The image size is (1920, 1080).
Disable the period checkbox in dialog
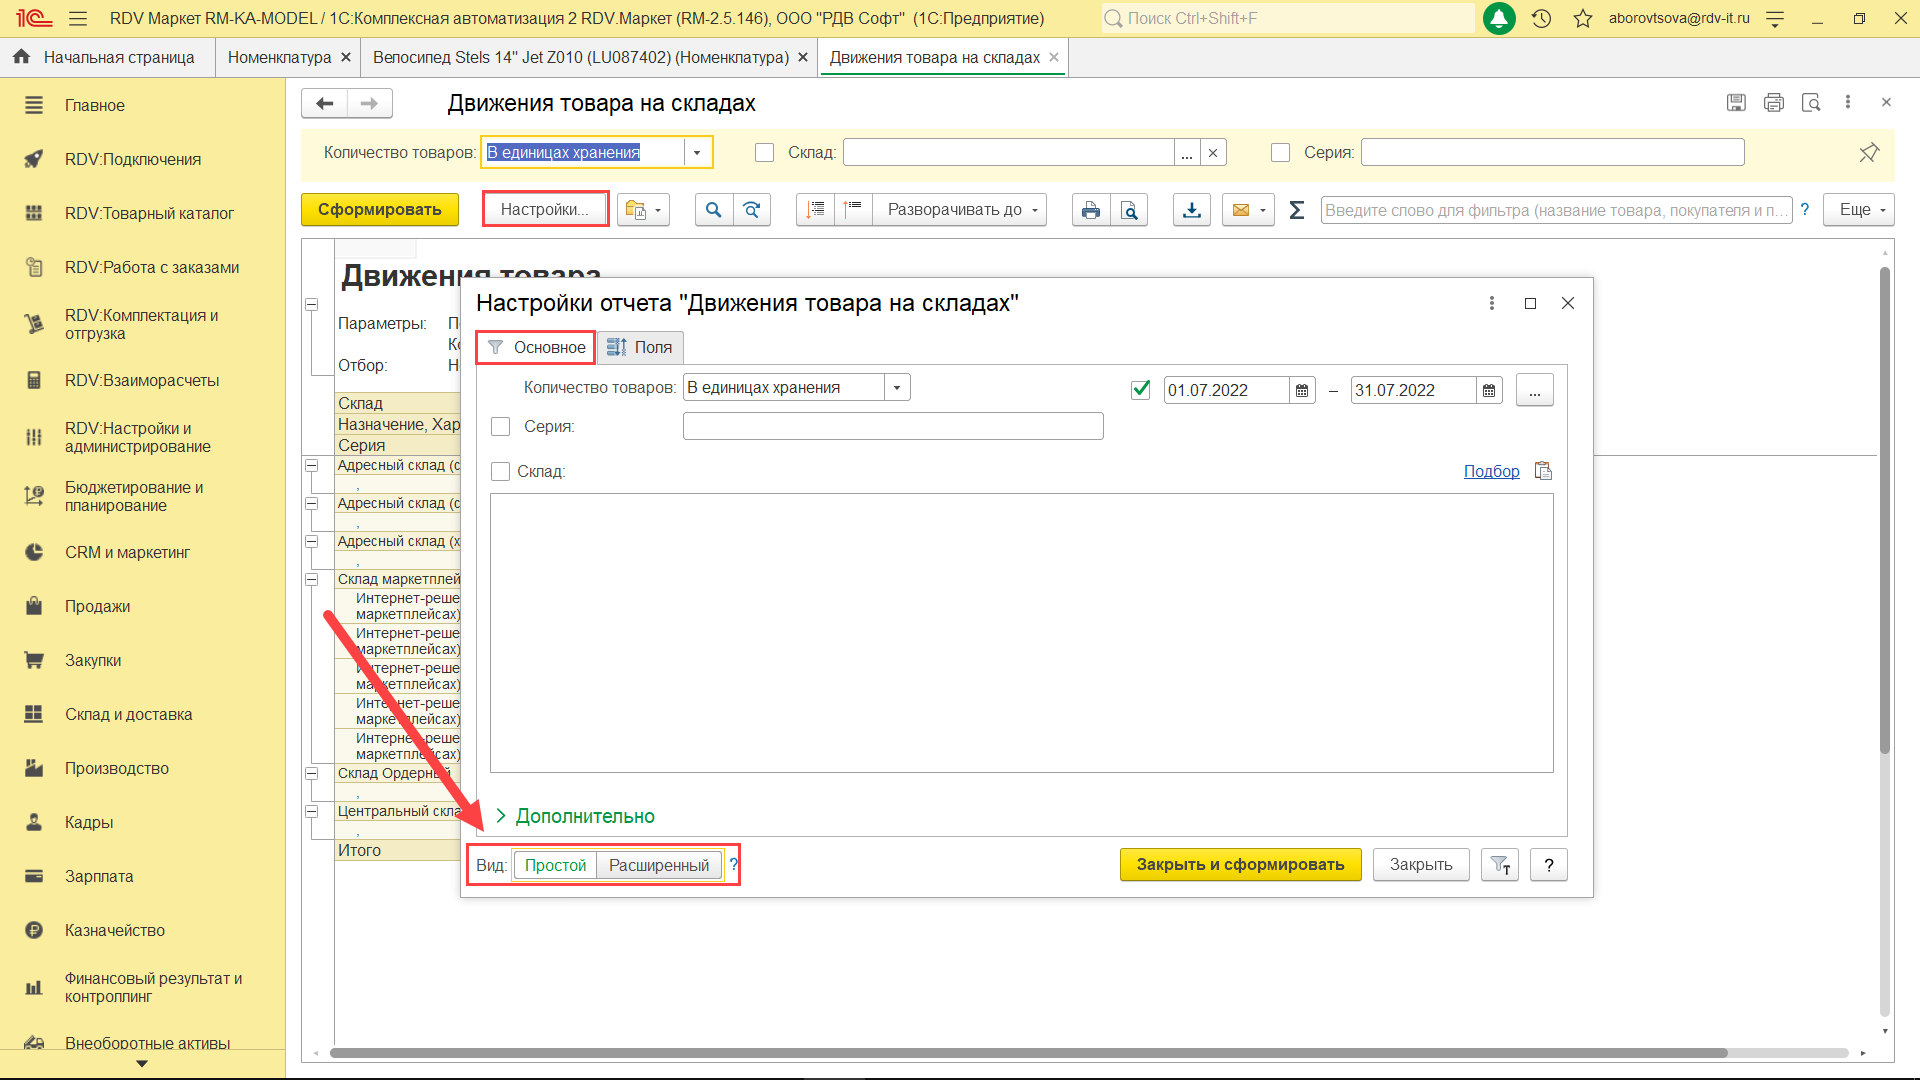pyautogui.click(x=1140, y=390)
